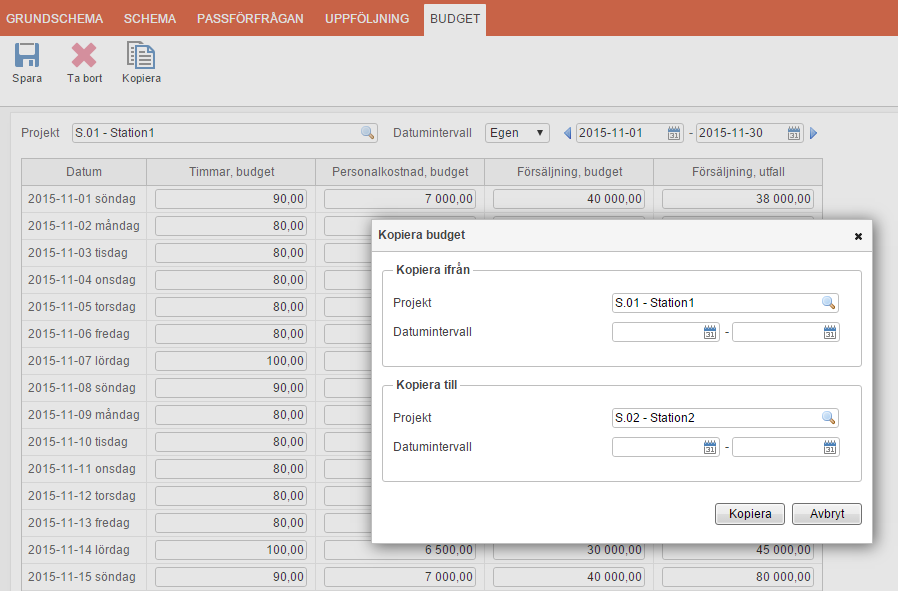Image resolution: width=898 pixels, height=591 pixels.
Task: Click the Personalkostnad, budget column header
Action: 400,172
